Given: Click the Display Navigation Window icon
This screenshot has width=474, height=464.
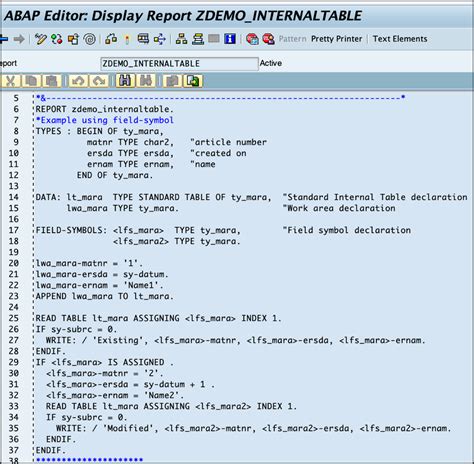Looking at the screenshot, I should 198,39.
